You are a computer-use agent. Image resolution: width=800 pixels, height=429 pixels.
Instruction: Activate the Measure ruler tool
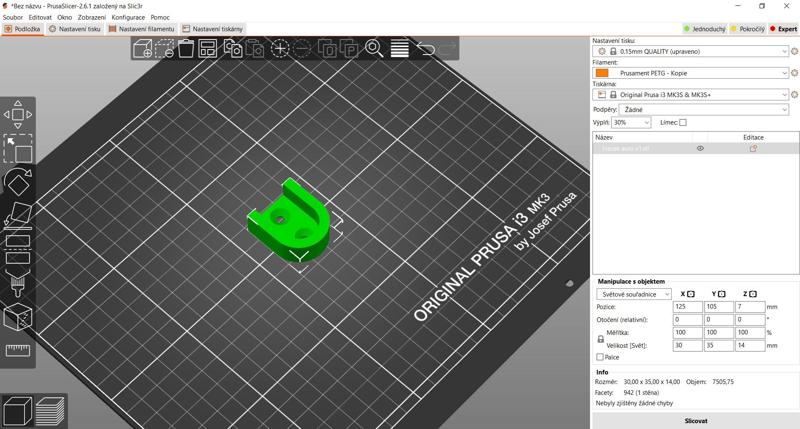tap(18, 350)
